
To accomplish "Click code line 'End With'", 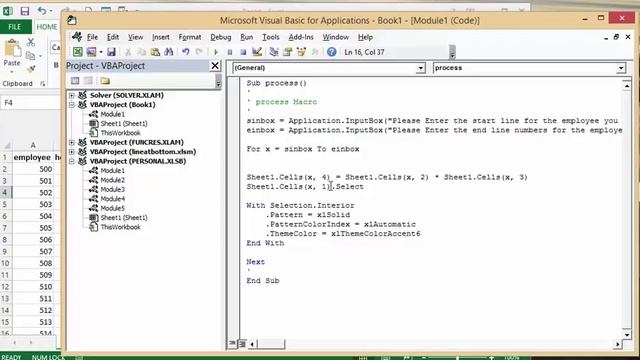I will pos(265,243).
